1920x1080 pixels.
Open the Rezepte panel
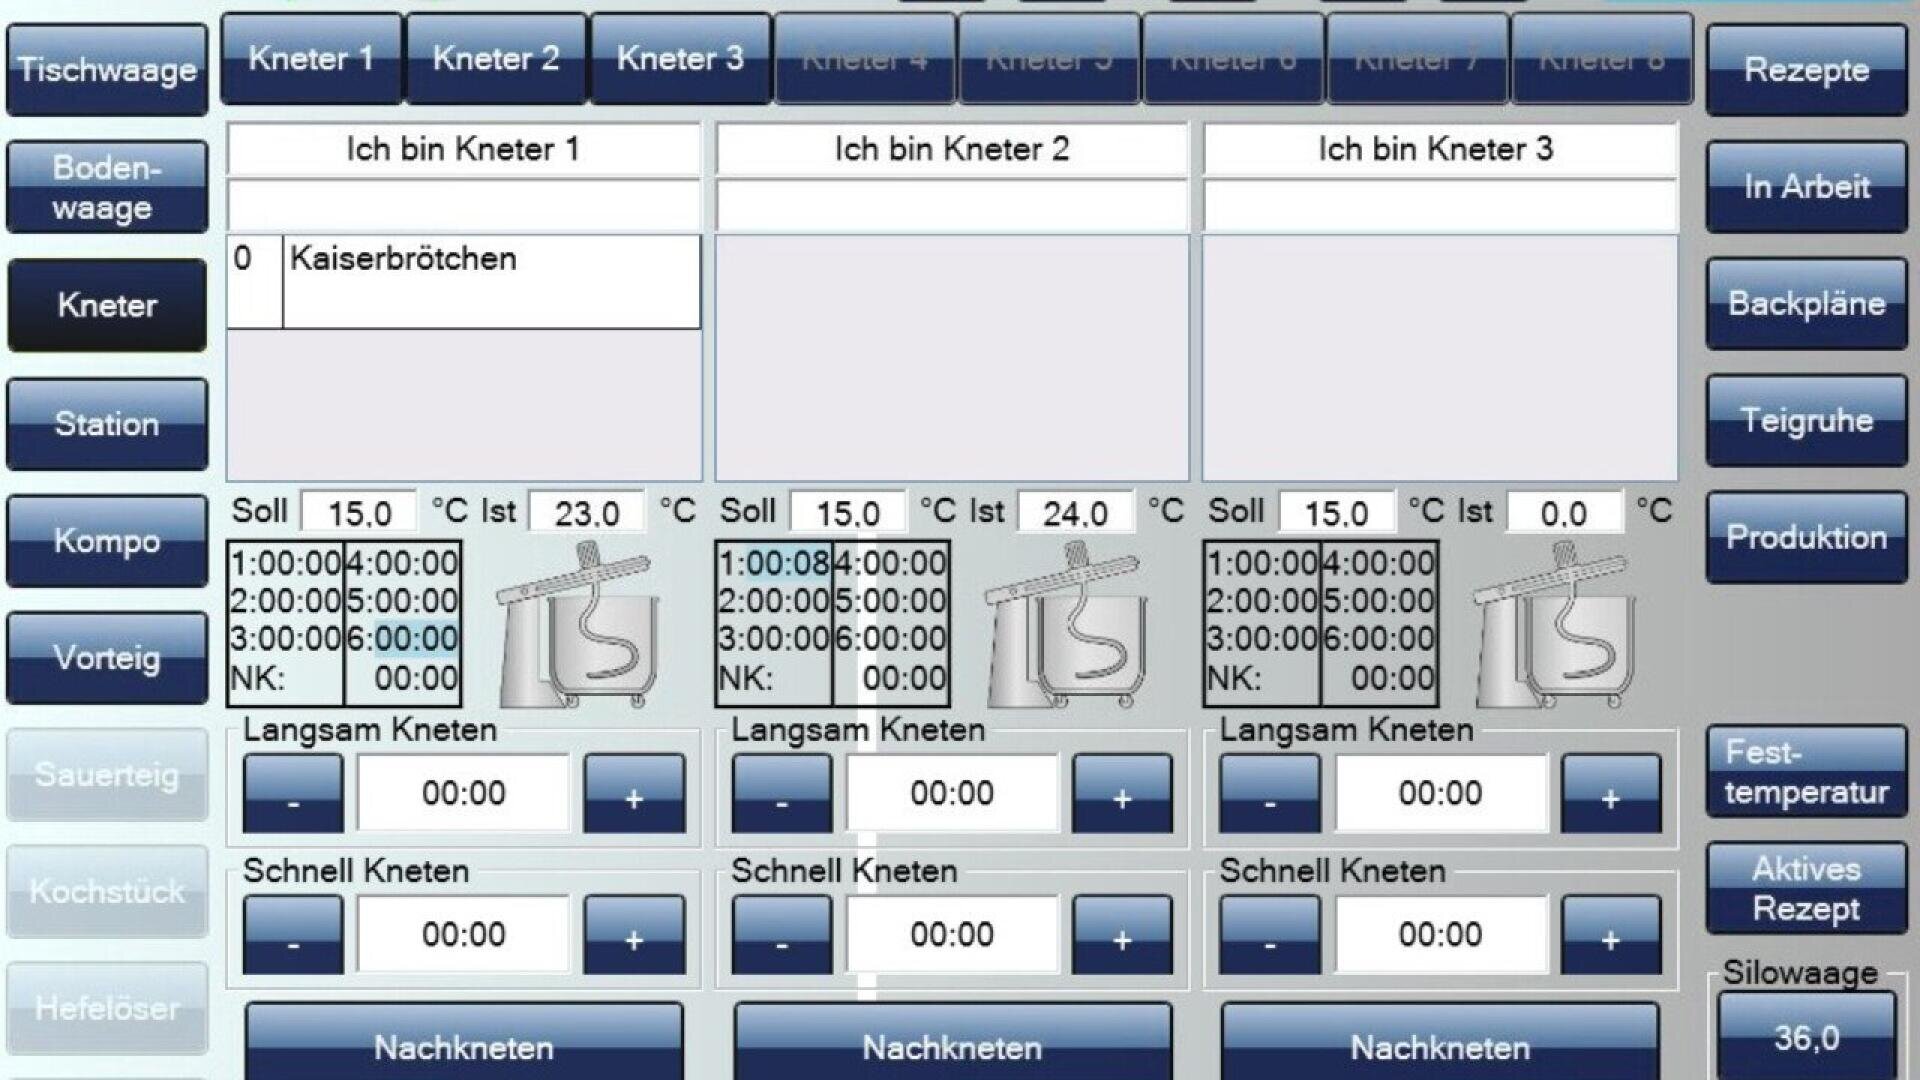tap(1806, 71)
